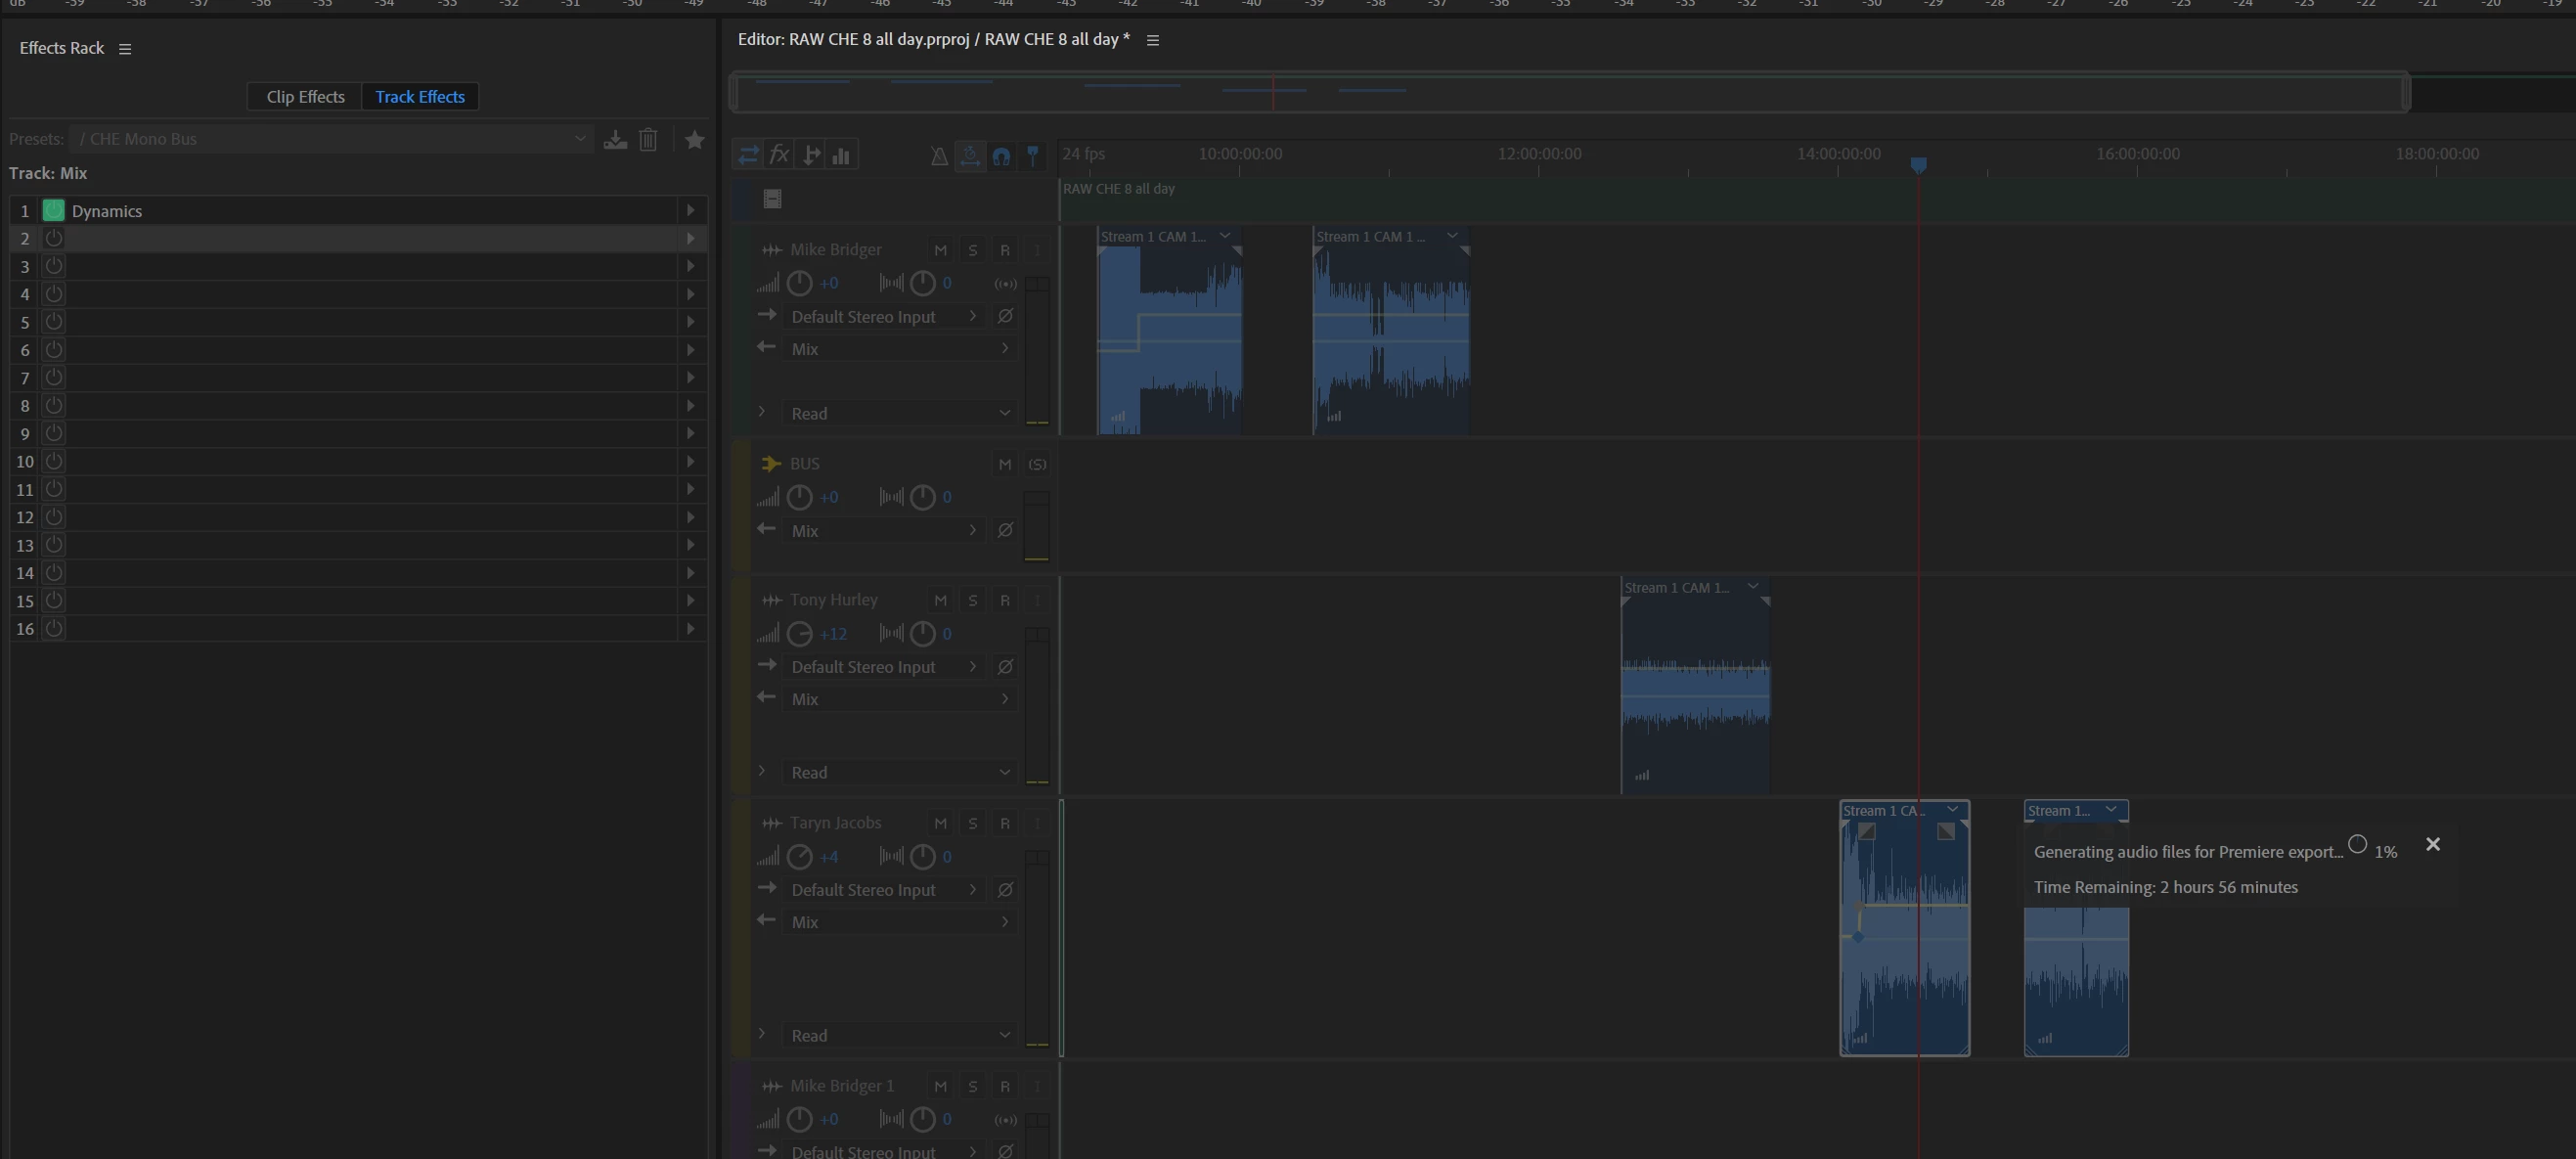Open the CHE Mono Bus presets dropdown
The width and height of the screenshot is (2576, 1159).
click(579, 139)
